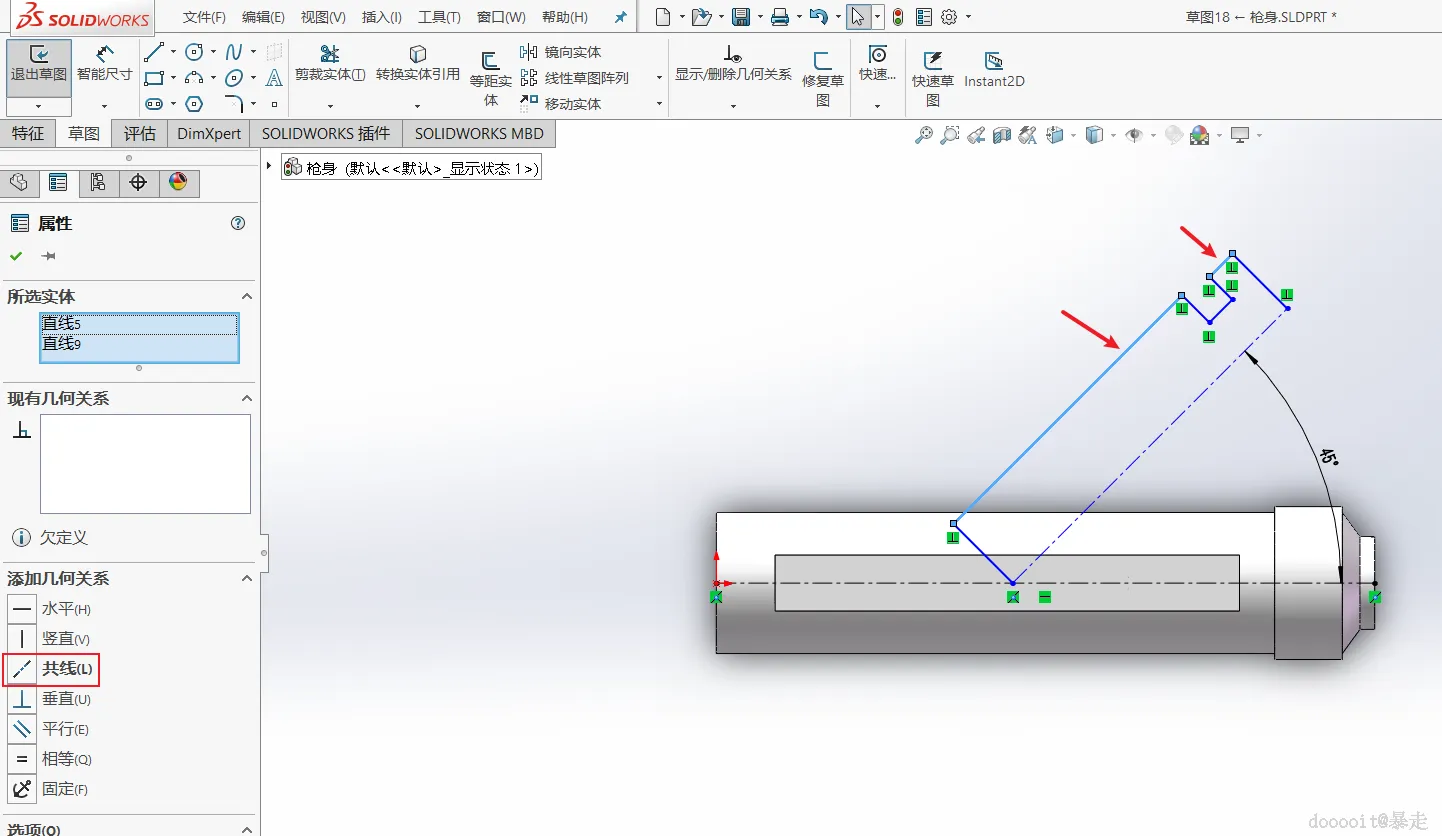Add Perpendicular relation 垂直(U)

pos(51,699)
